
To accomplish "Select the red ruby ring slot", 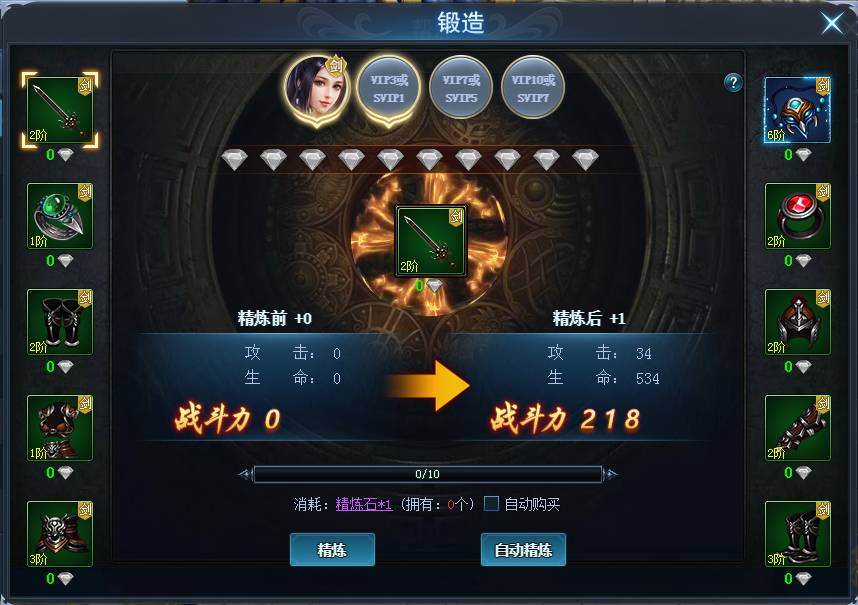I will [x=797, y=216].
